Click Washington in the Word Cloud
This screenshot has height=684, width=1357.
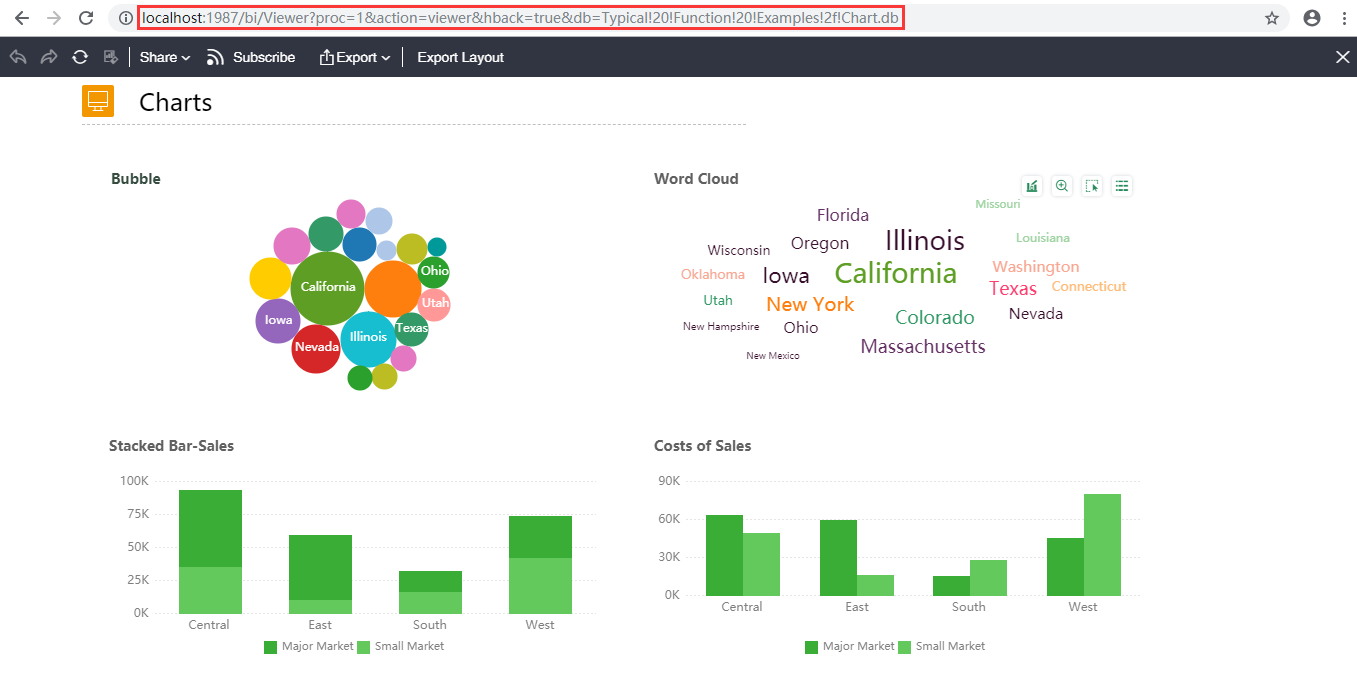tap(1036, 267)
